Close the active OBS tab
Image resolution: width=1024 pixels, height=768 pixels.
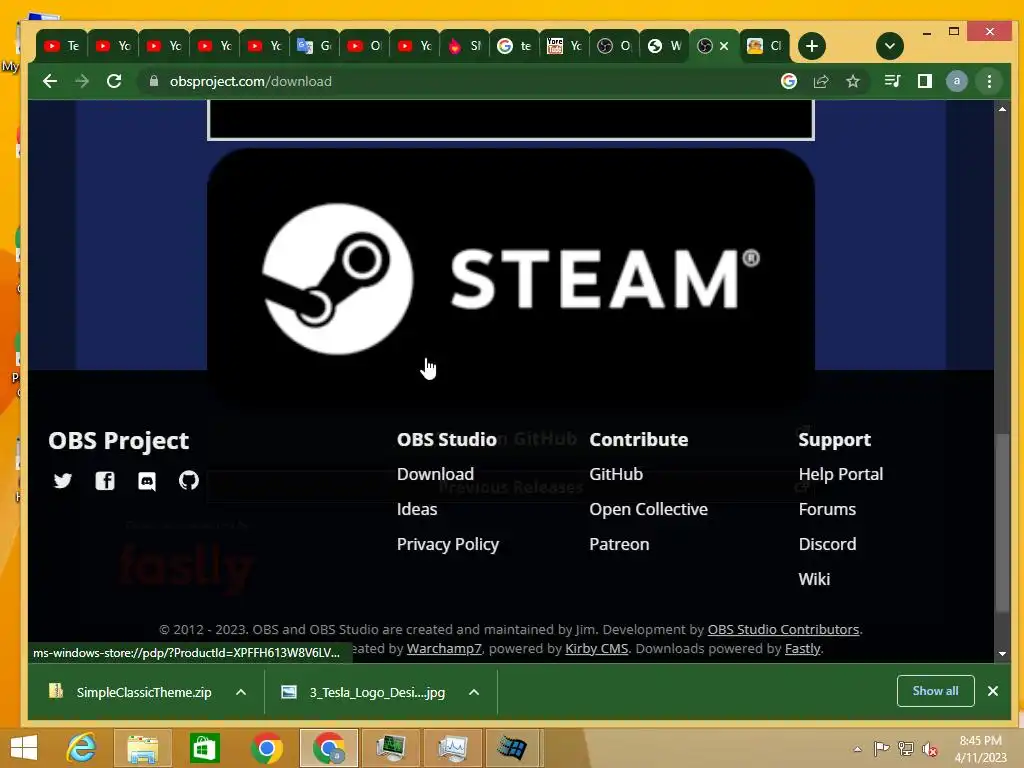(x=724, y=46)
